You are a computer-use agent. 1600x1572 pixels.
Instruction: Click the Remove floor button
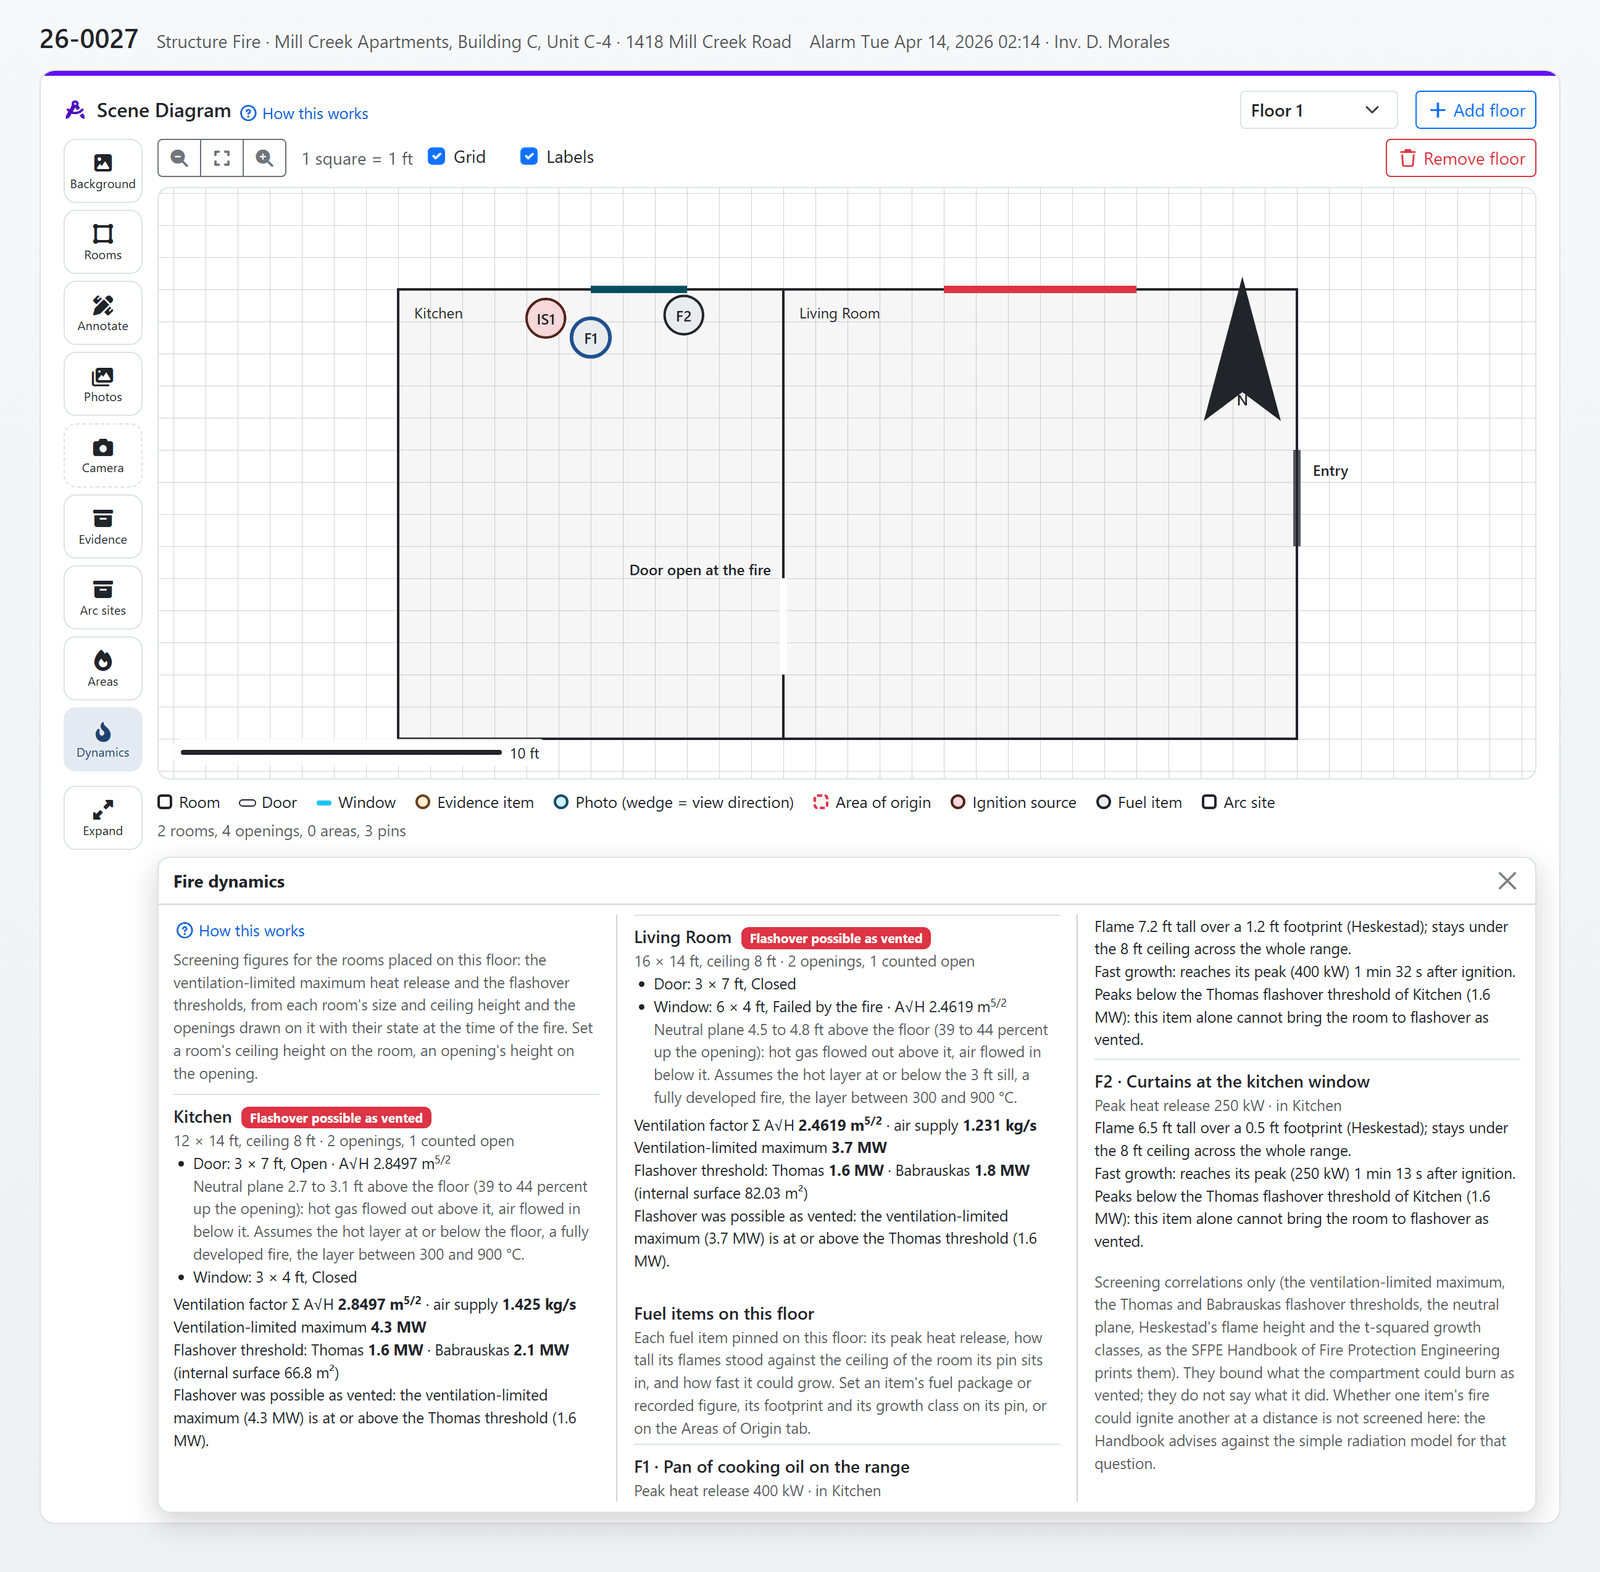[1461, 158]
